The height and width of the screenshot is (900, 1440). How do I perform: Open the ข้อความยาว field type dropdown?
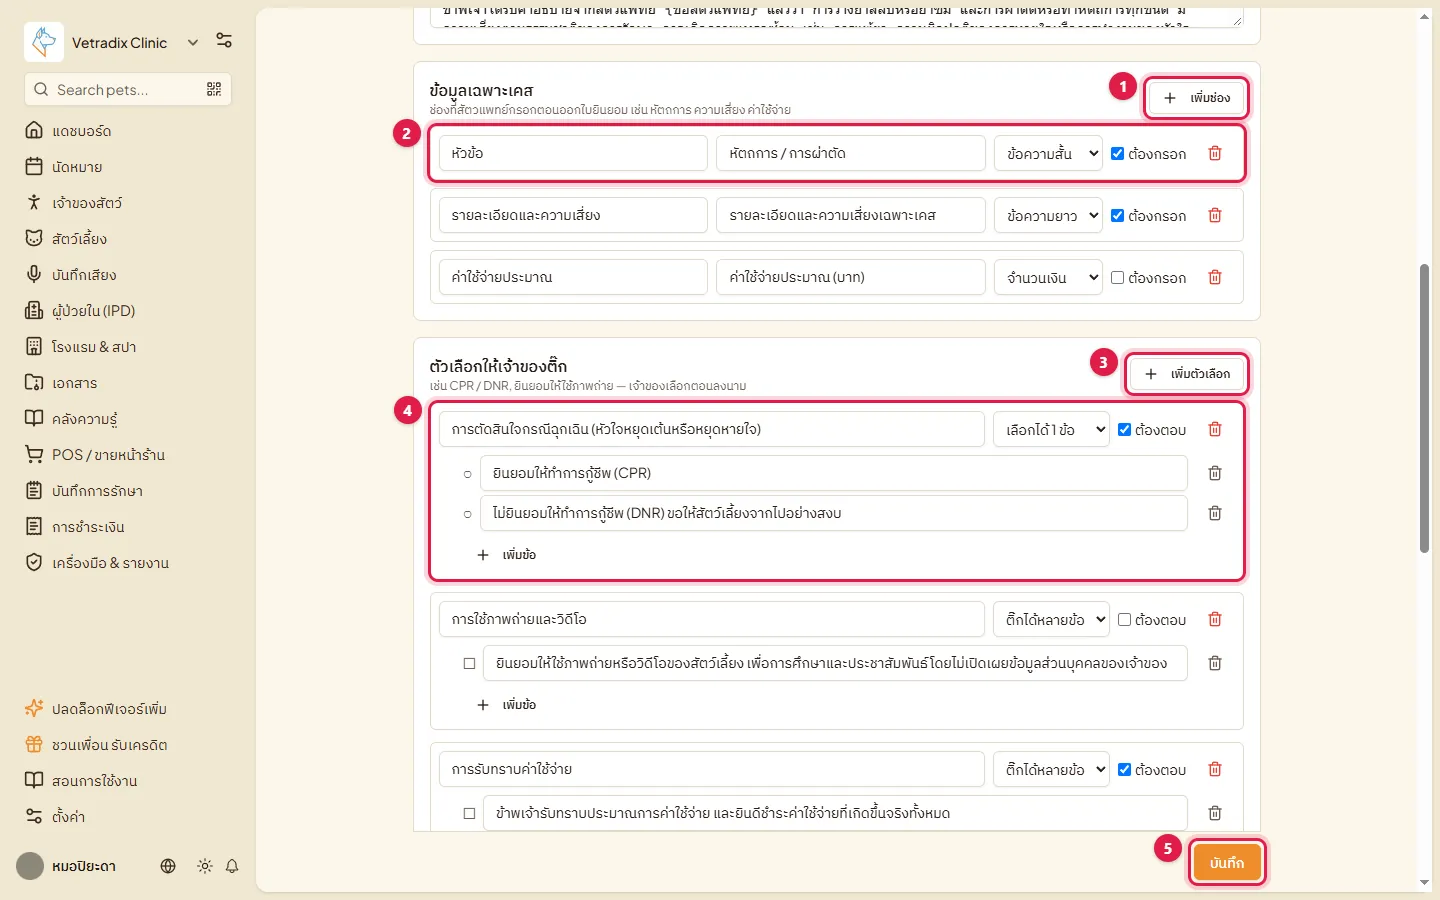(x=1048, y=215)
